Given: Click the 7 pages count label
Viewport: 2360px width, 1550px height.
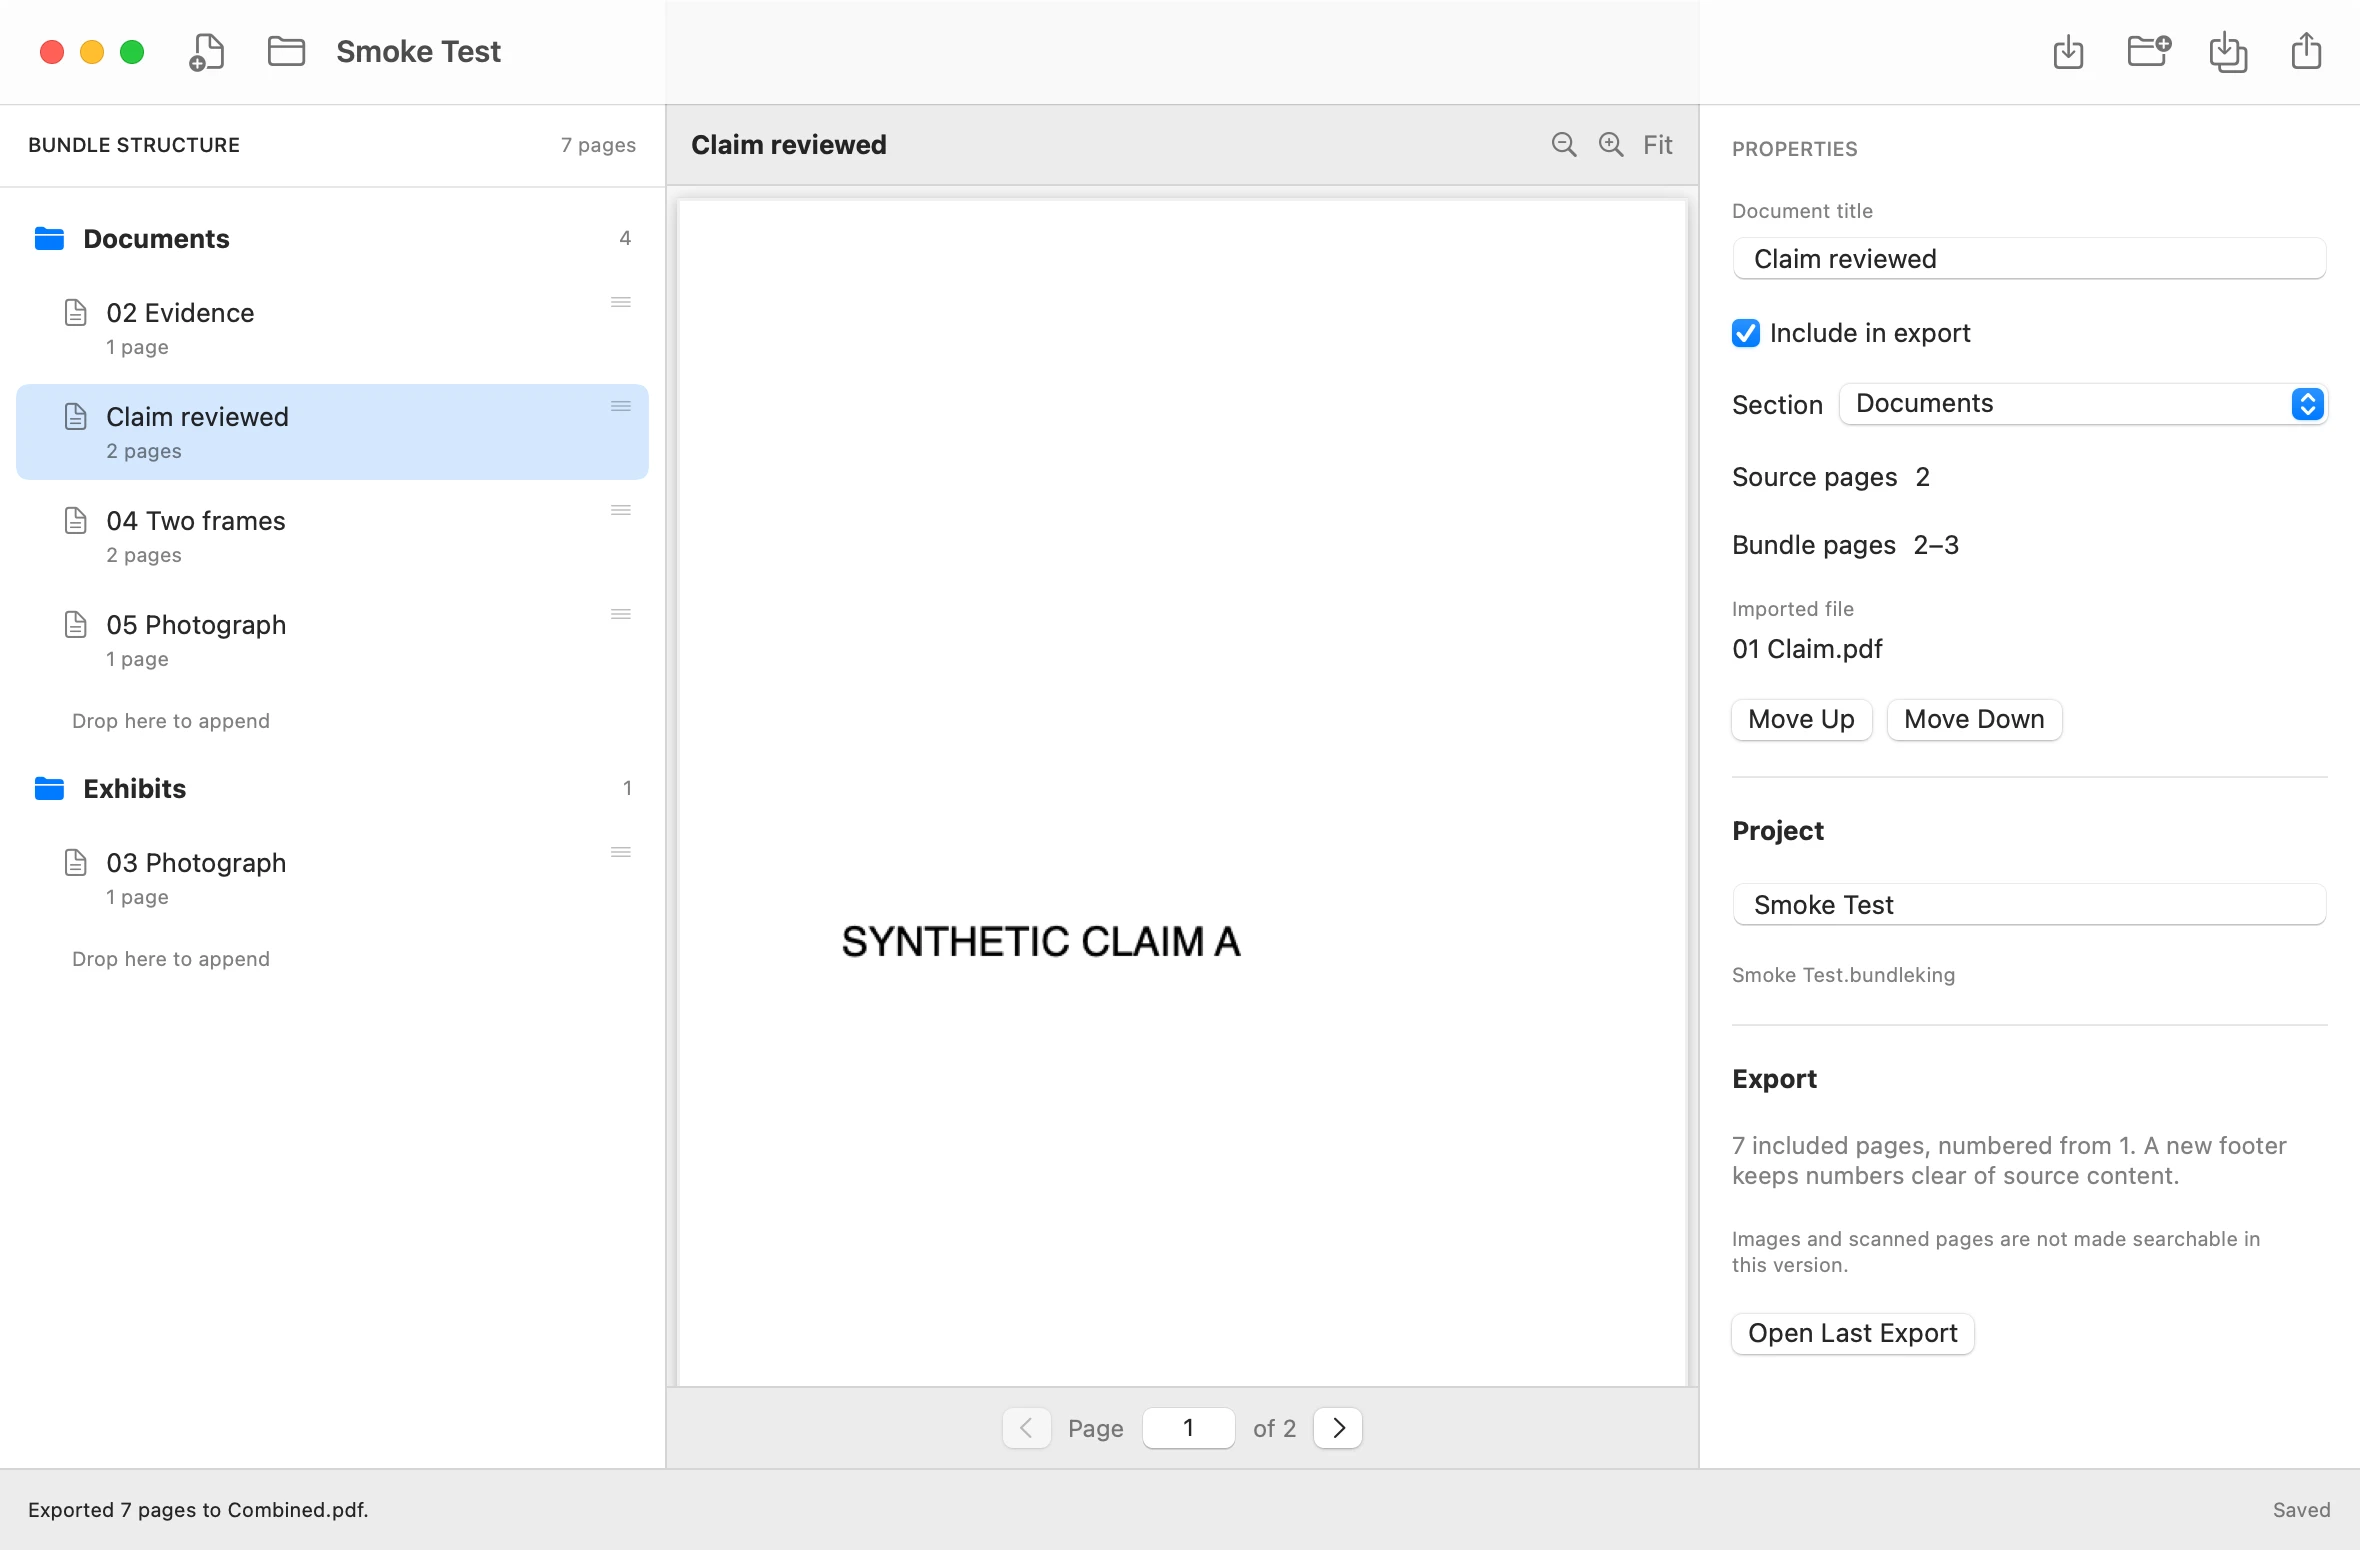Looking at the screenshot, I should click(598, 145).
